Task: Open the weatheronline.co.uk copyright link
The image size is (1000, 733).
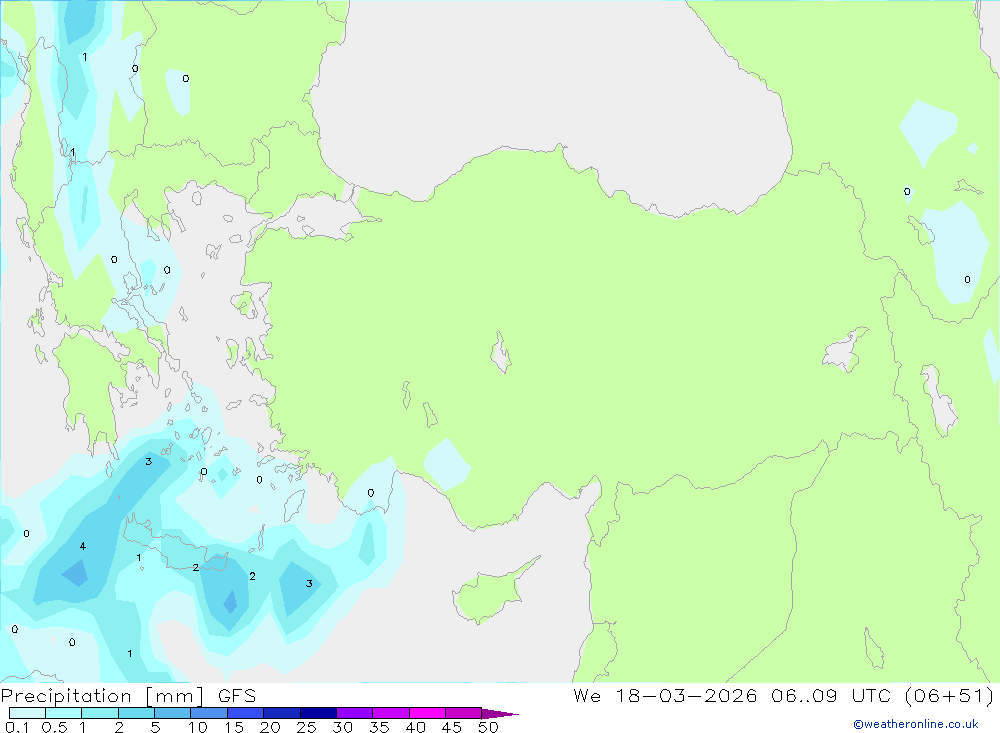Action: (916, 724)
